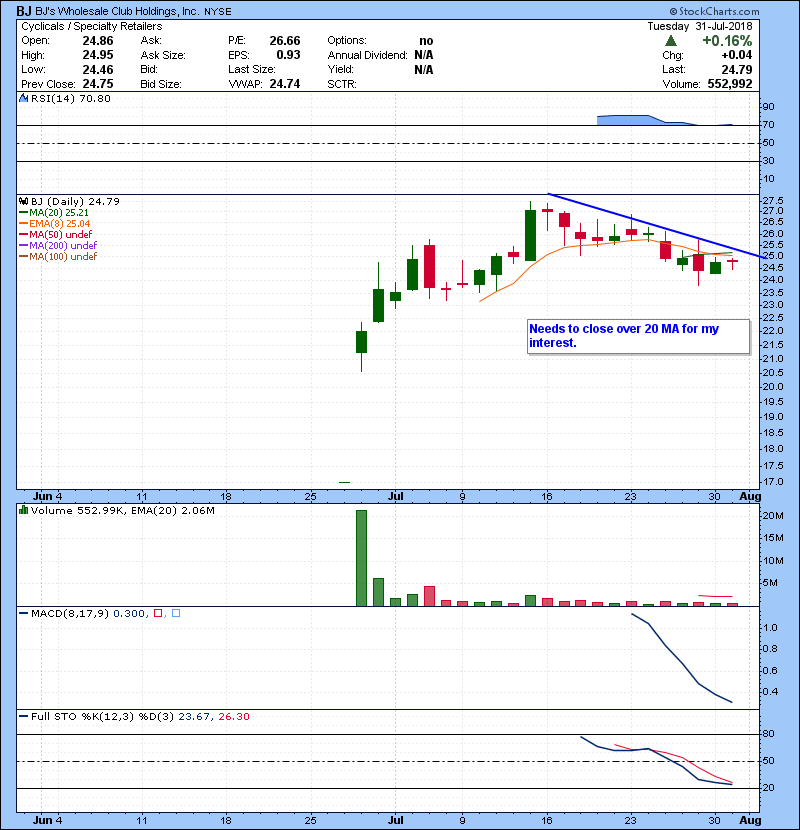Click the MACD(8,17,9) 0.300 label

pos(88,613)
